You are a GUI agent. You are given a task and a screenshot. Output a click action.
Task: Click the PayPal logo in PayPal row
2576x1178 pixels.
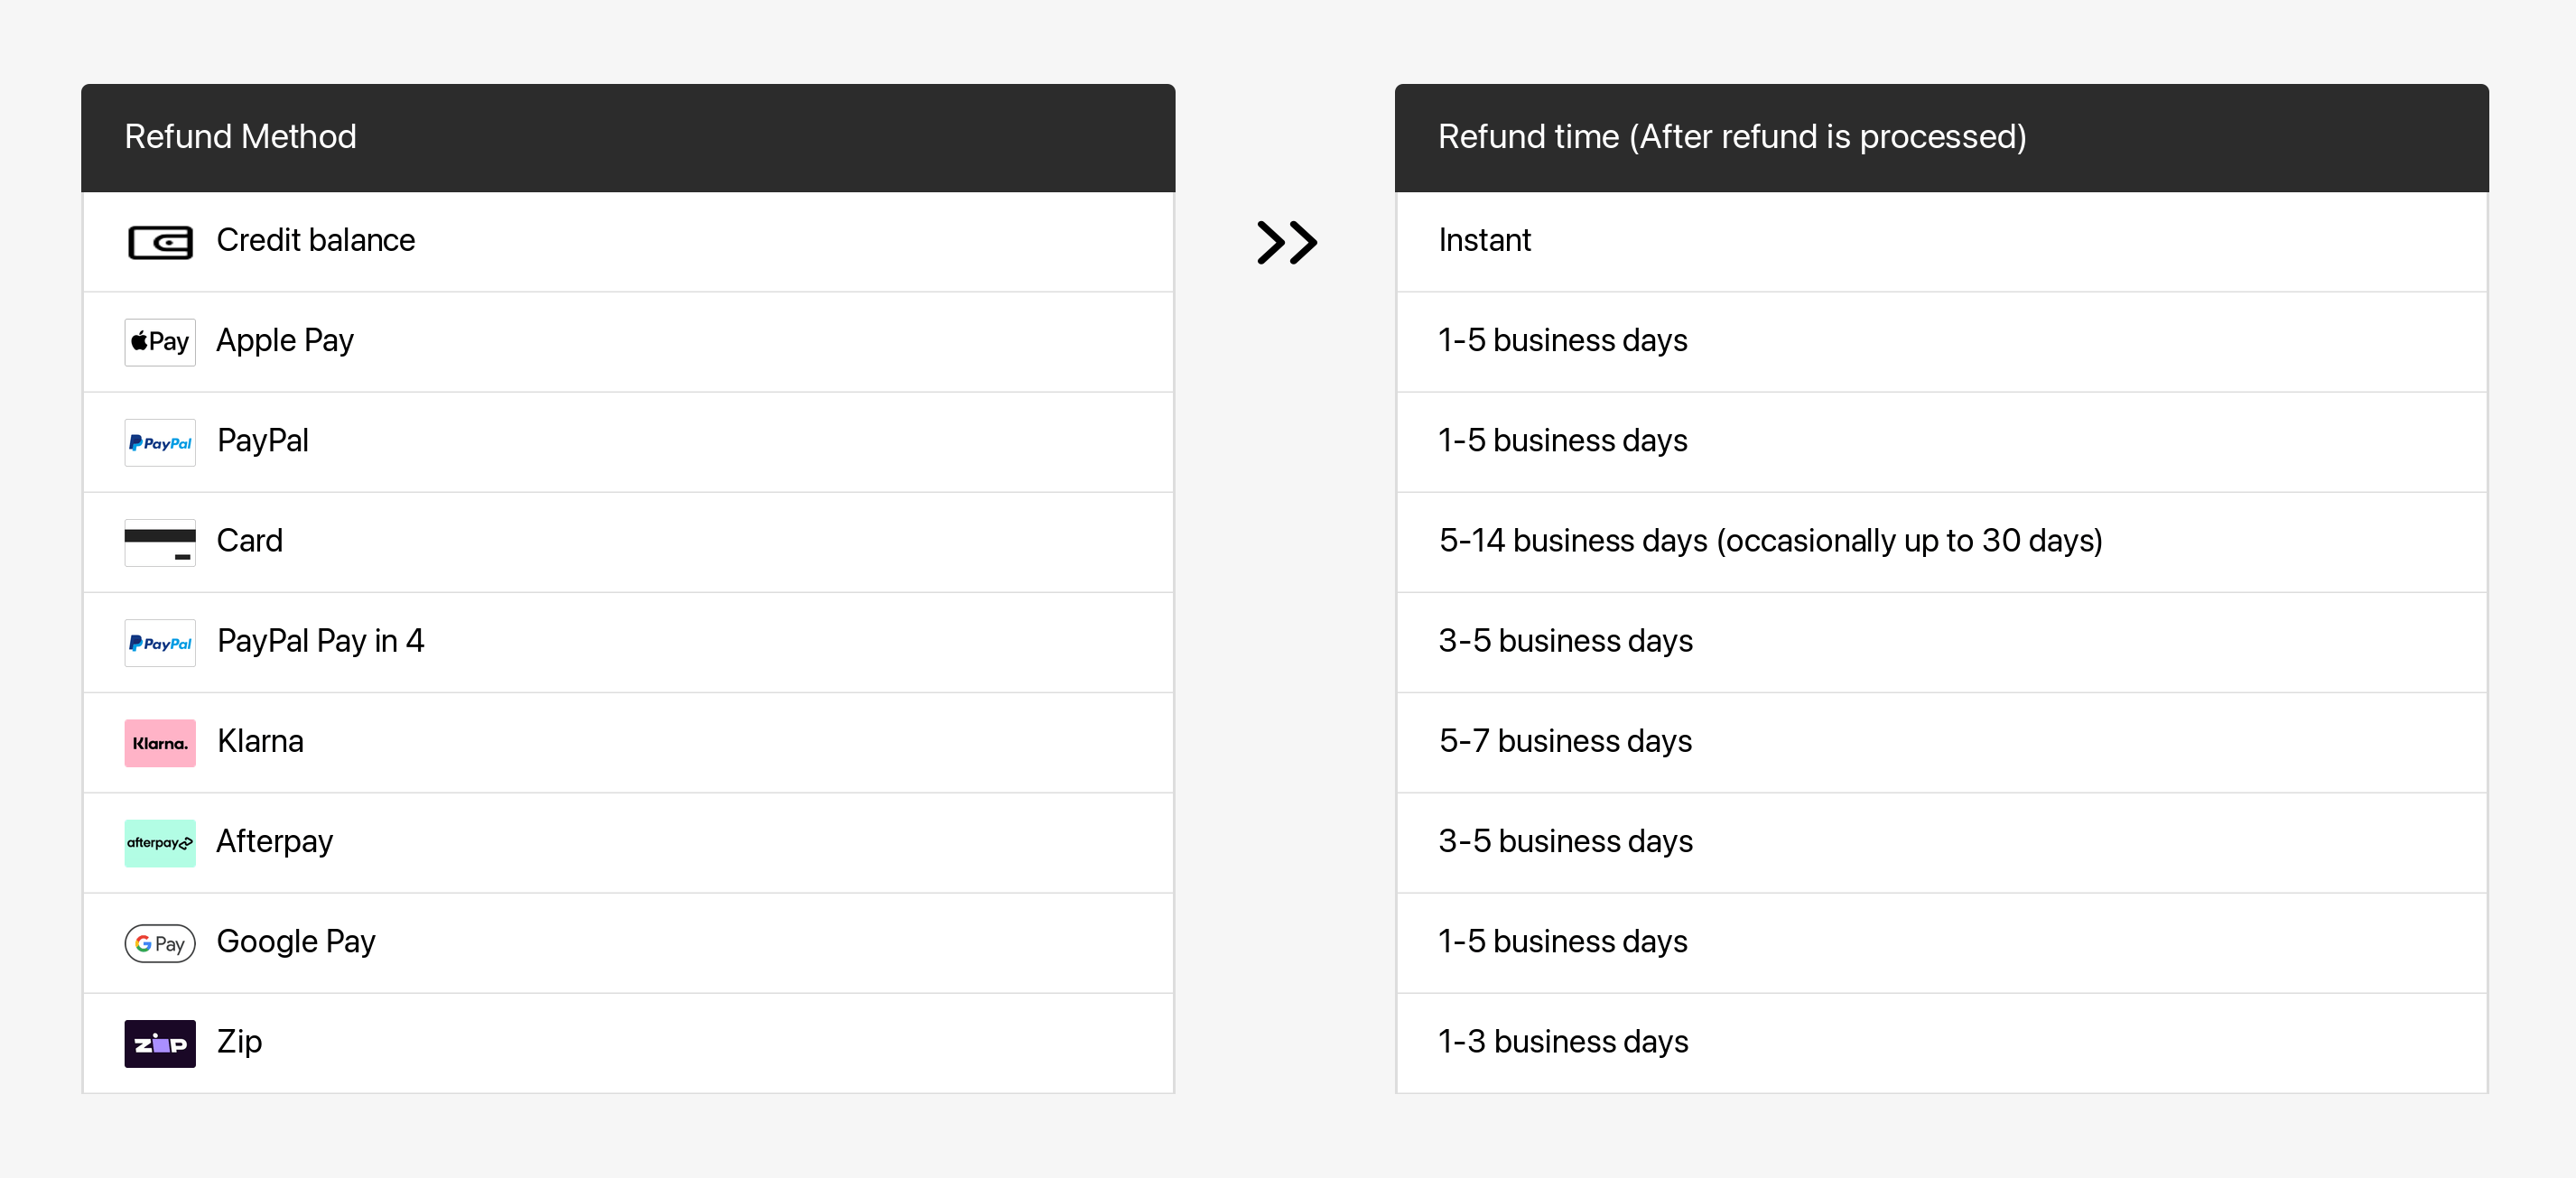[160, 443]
